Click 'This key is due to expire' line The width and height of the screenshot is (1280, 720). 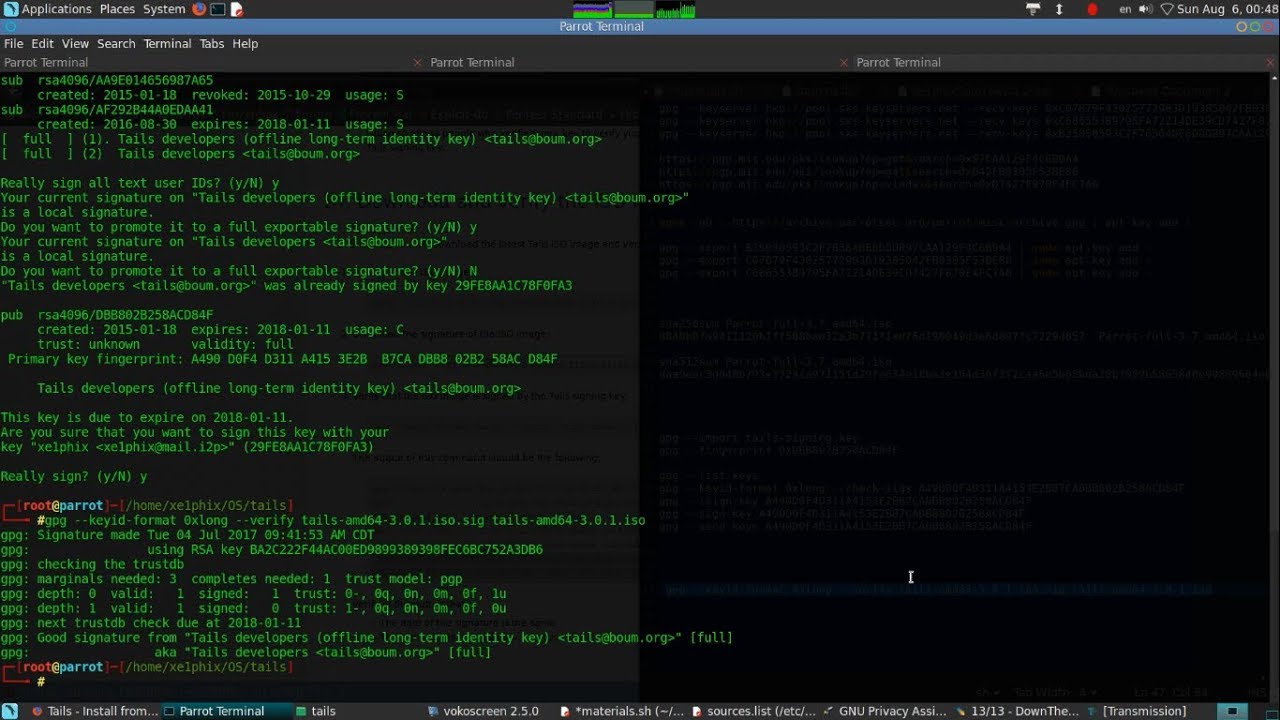tap(146, 417)
